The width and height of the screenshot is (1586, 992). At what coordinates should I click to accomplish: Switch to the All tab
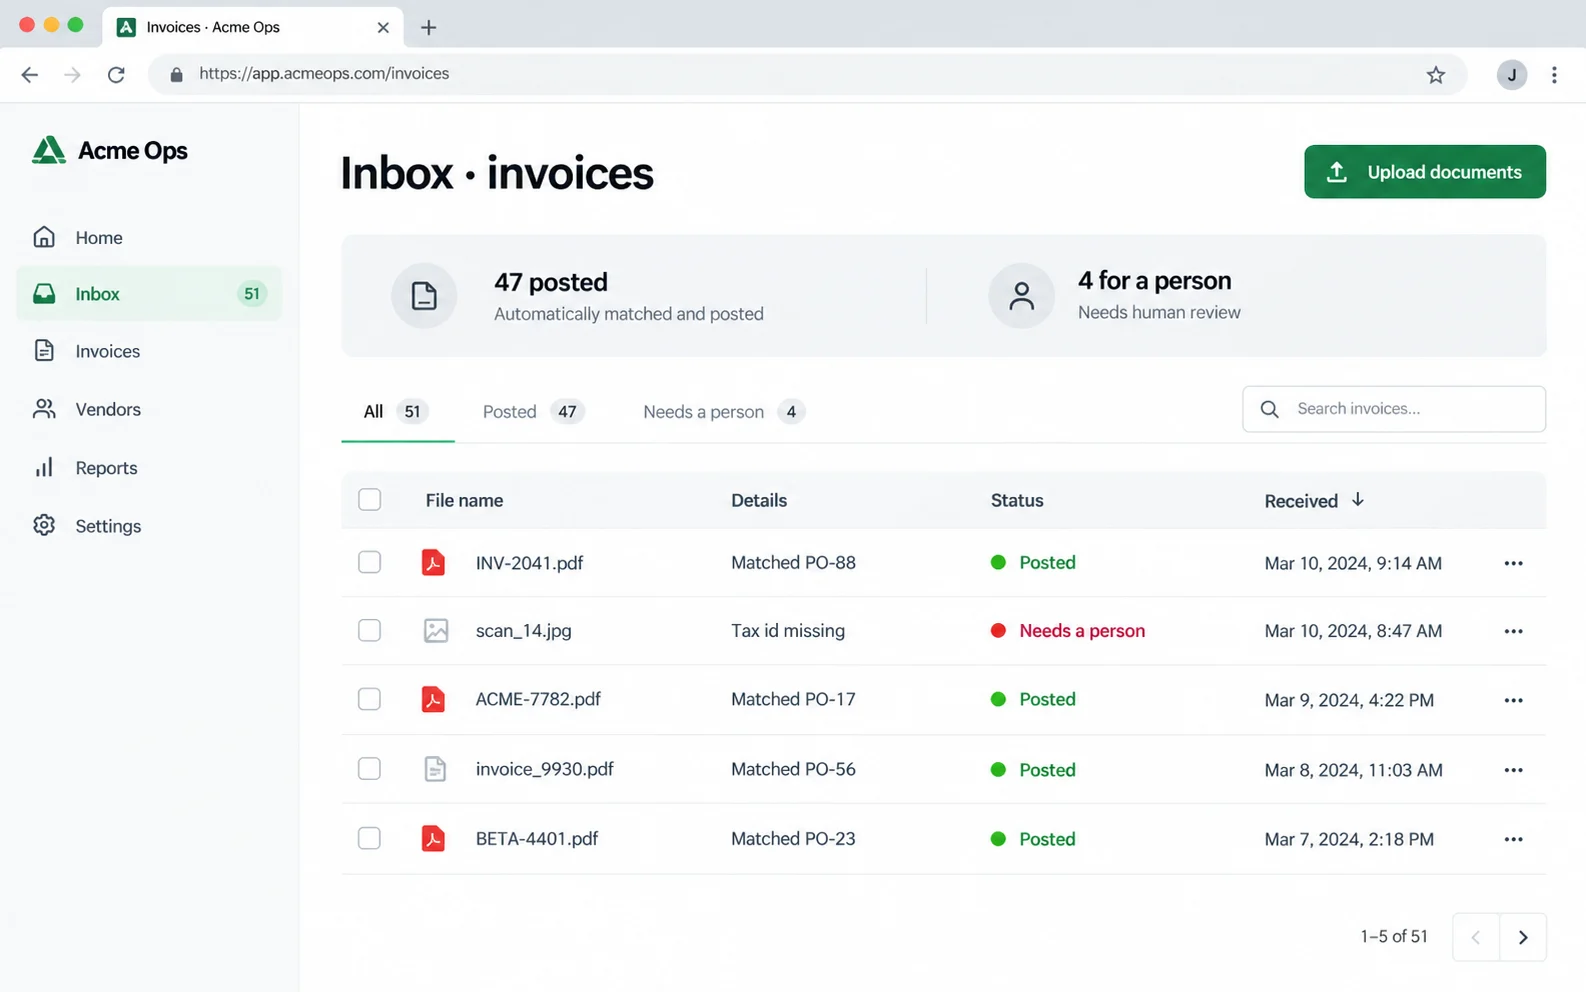[x=397, y=412]
